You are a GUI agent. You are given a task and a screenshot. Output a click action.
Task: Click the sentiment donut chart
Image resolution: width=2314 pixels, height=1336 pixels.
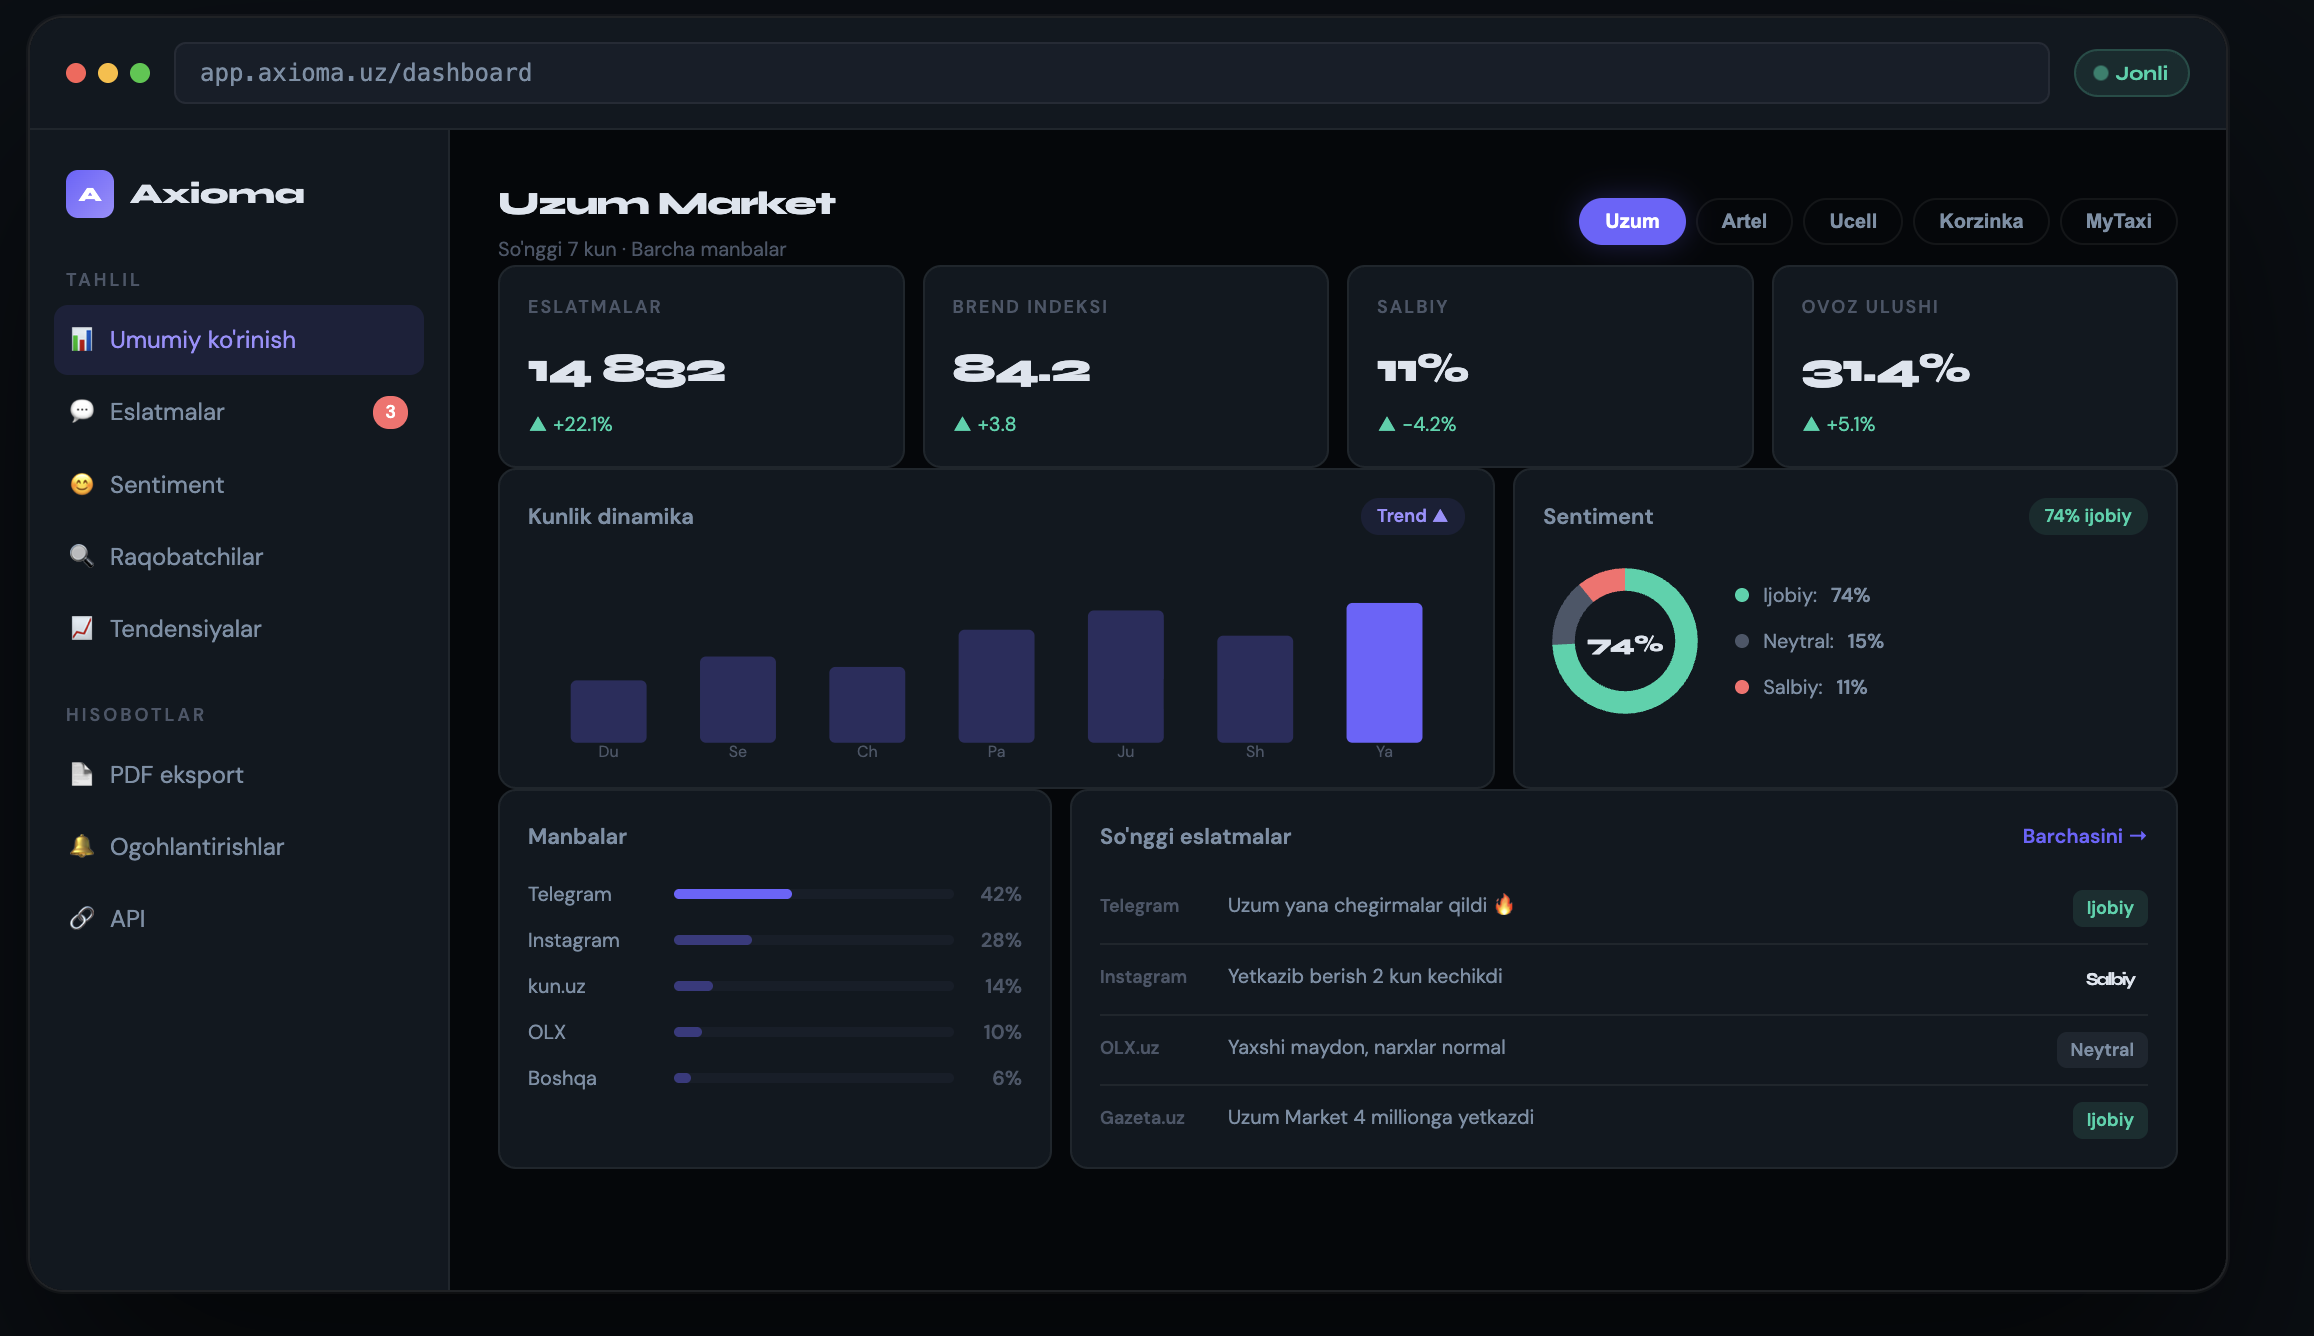pos(1625,641)
